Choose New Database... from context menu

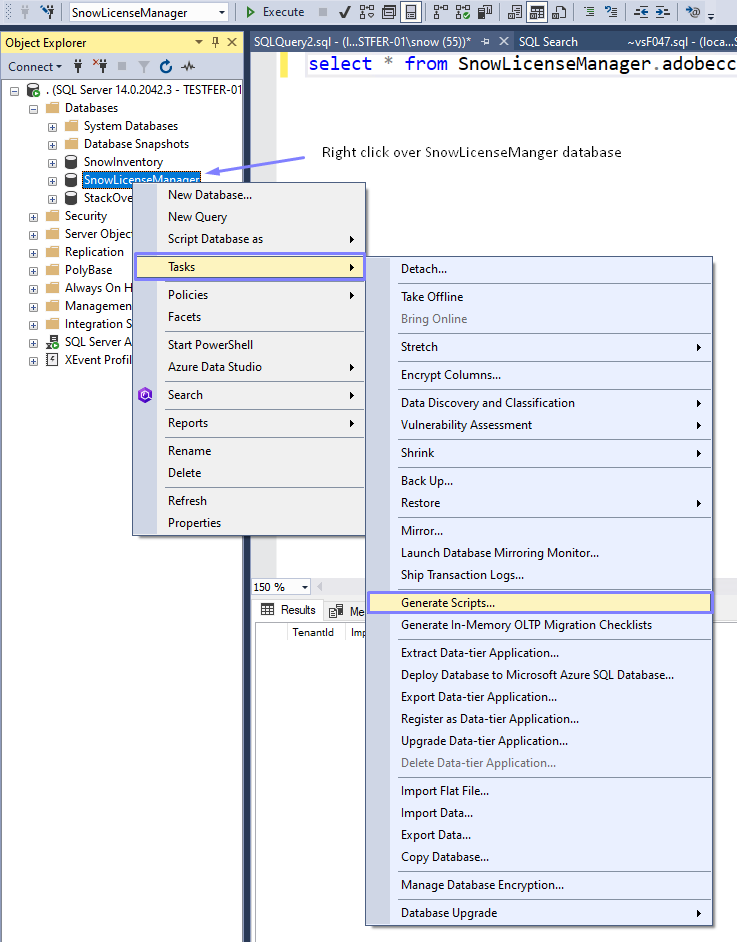pyautogui.click(x=250, y=195)
